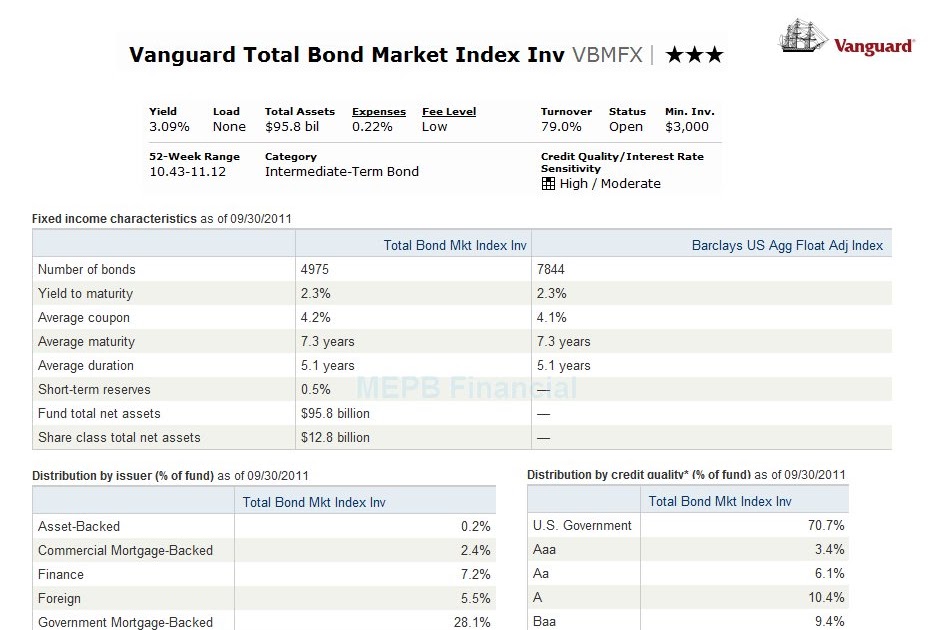This screenshot has height=630, width=933.
Task: Select the Min. Inv. value $3,000
Action: point(687,127)
